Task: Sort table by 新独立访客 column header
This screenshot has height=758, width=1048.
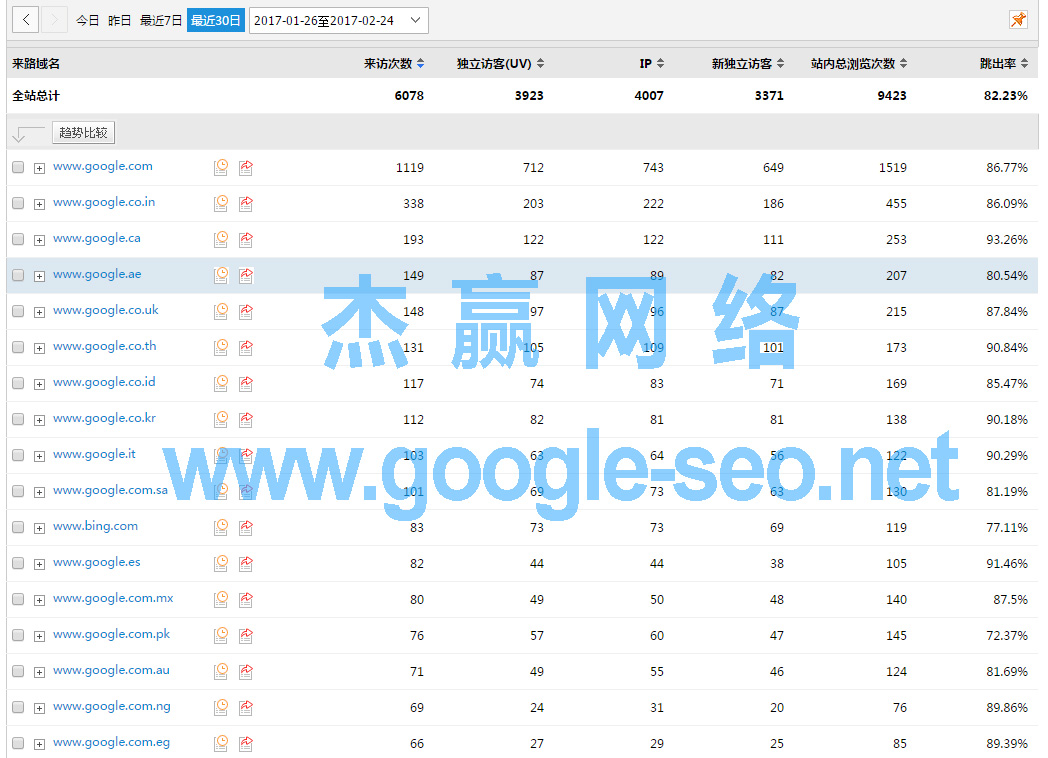Action: point(747,64)
